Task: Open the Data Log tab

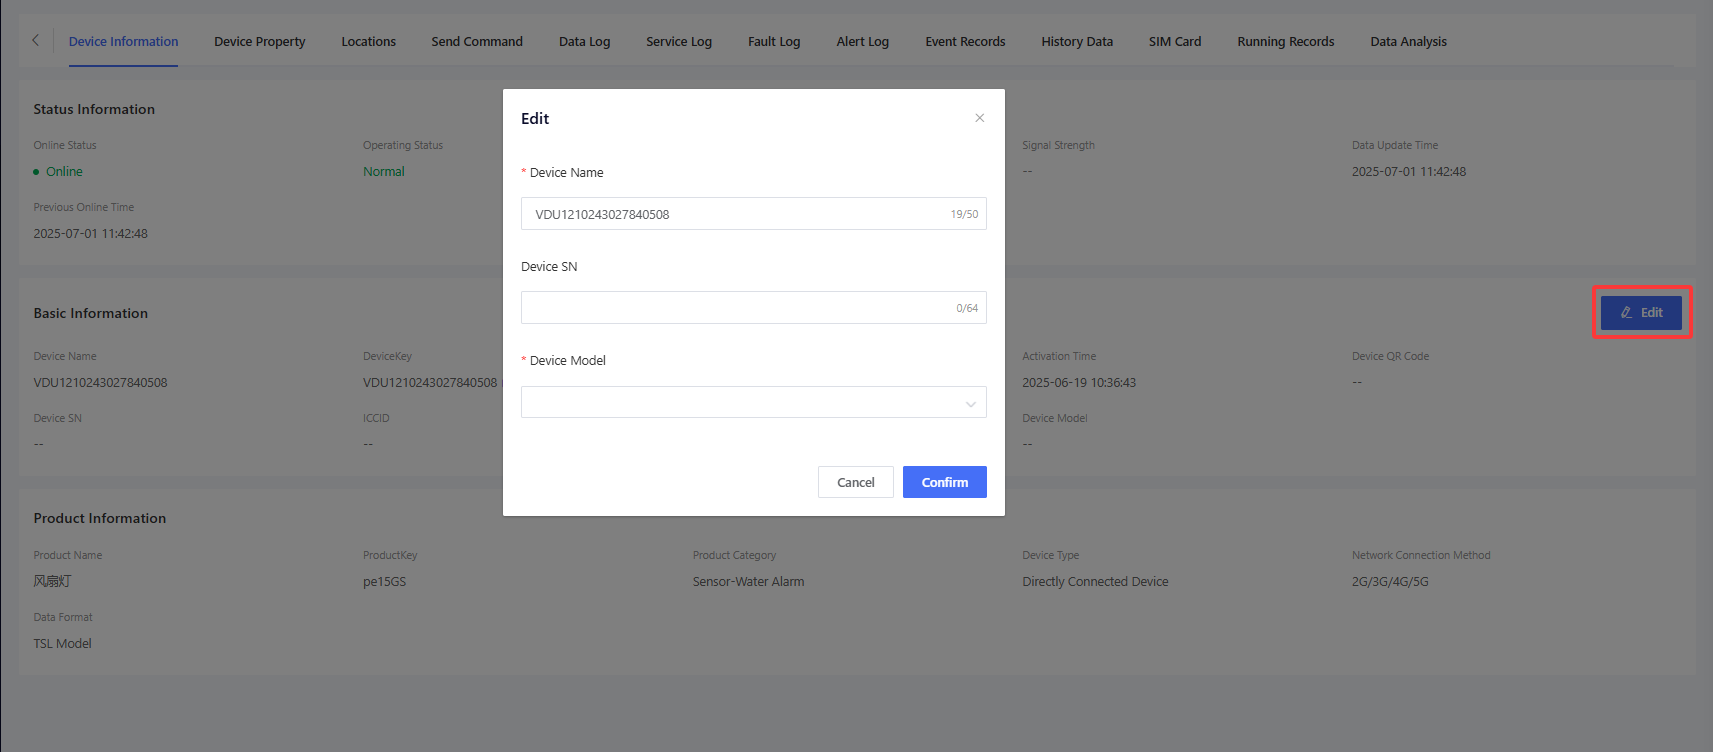Action: pos(584,42)
